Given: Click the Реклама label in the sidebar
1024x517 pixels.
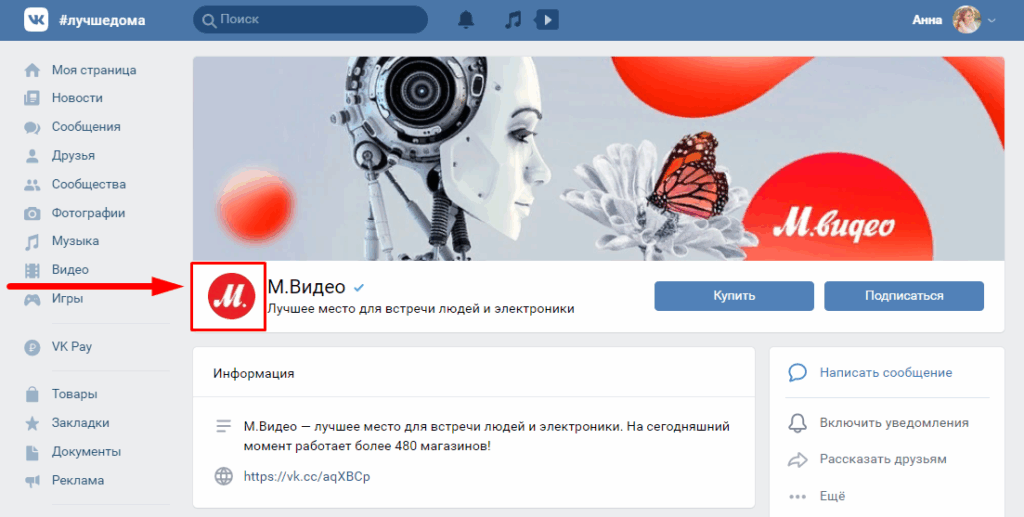Looking at the screenshot, I should click(x=78, y=480).
